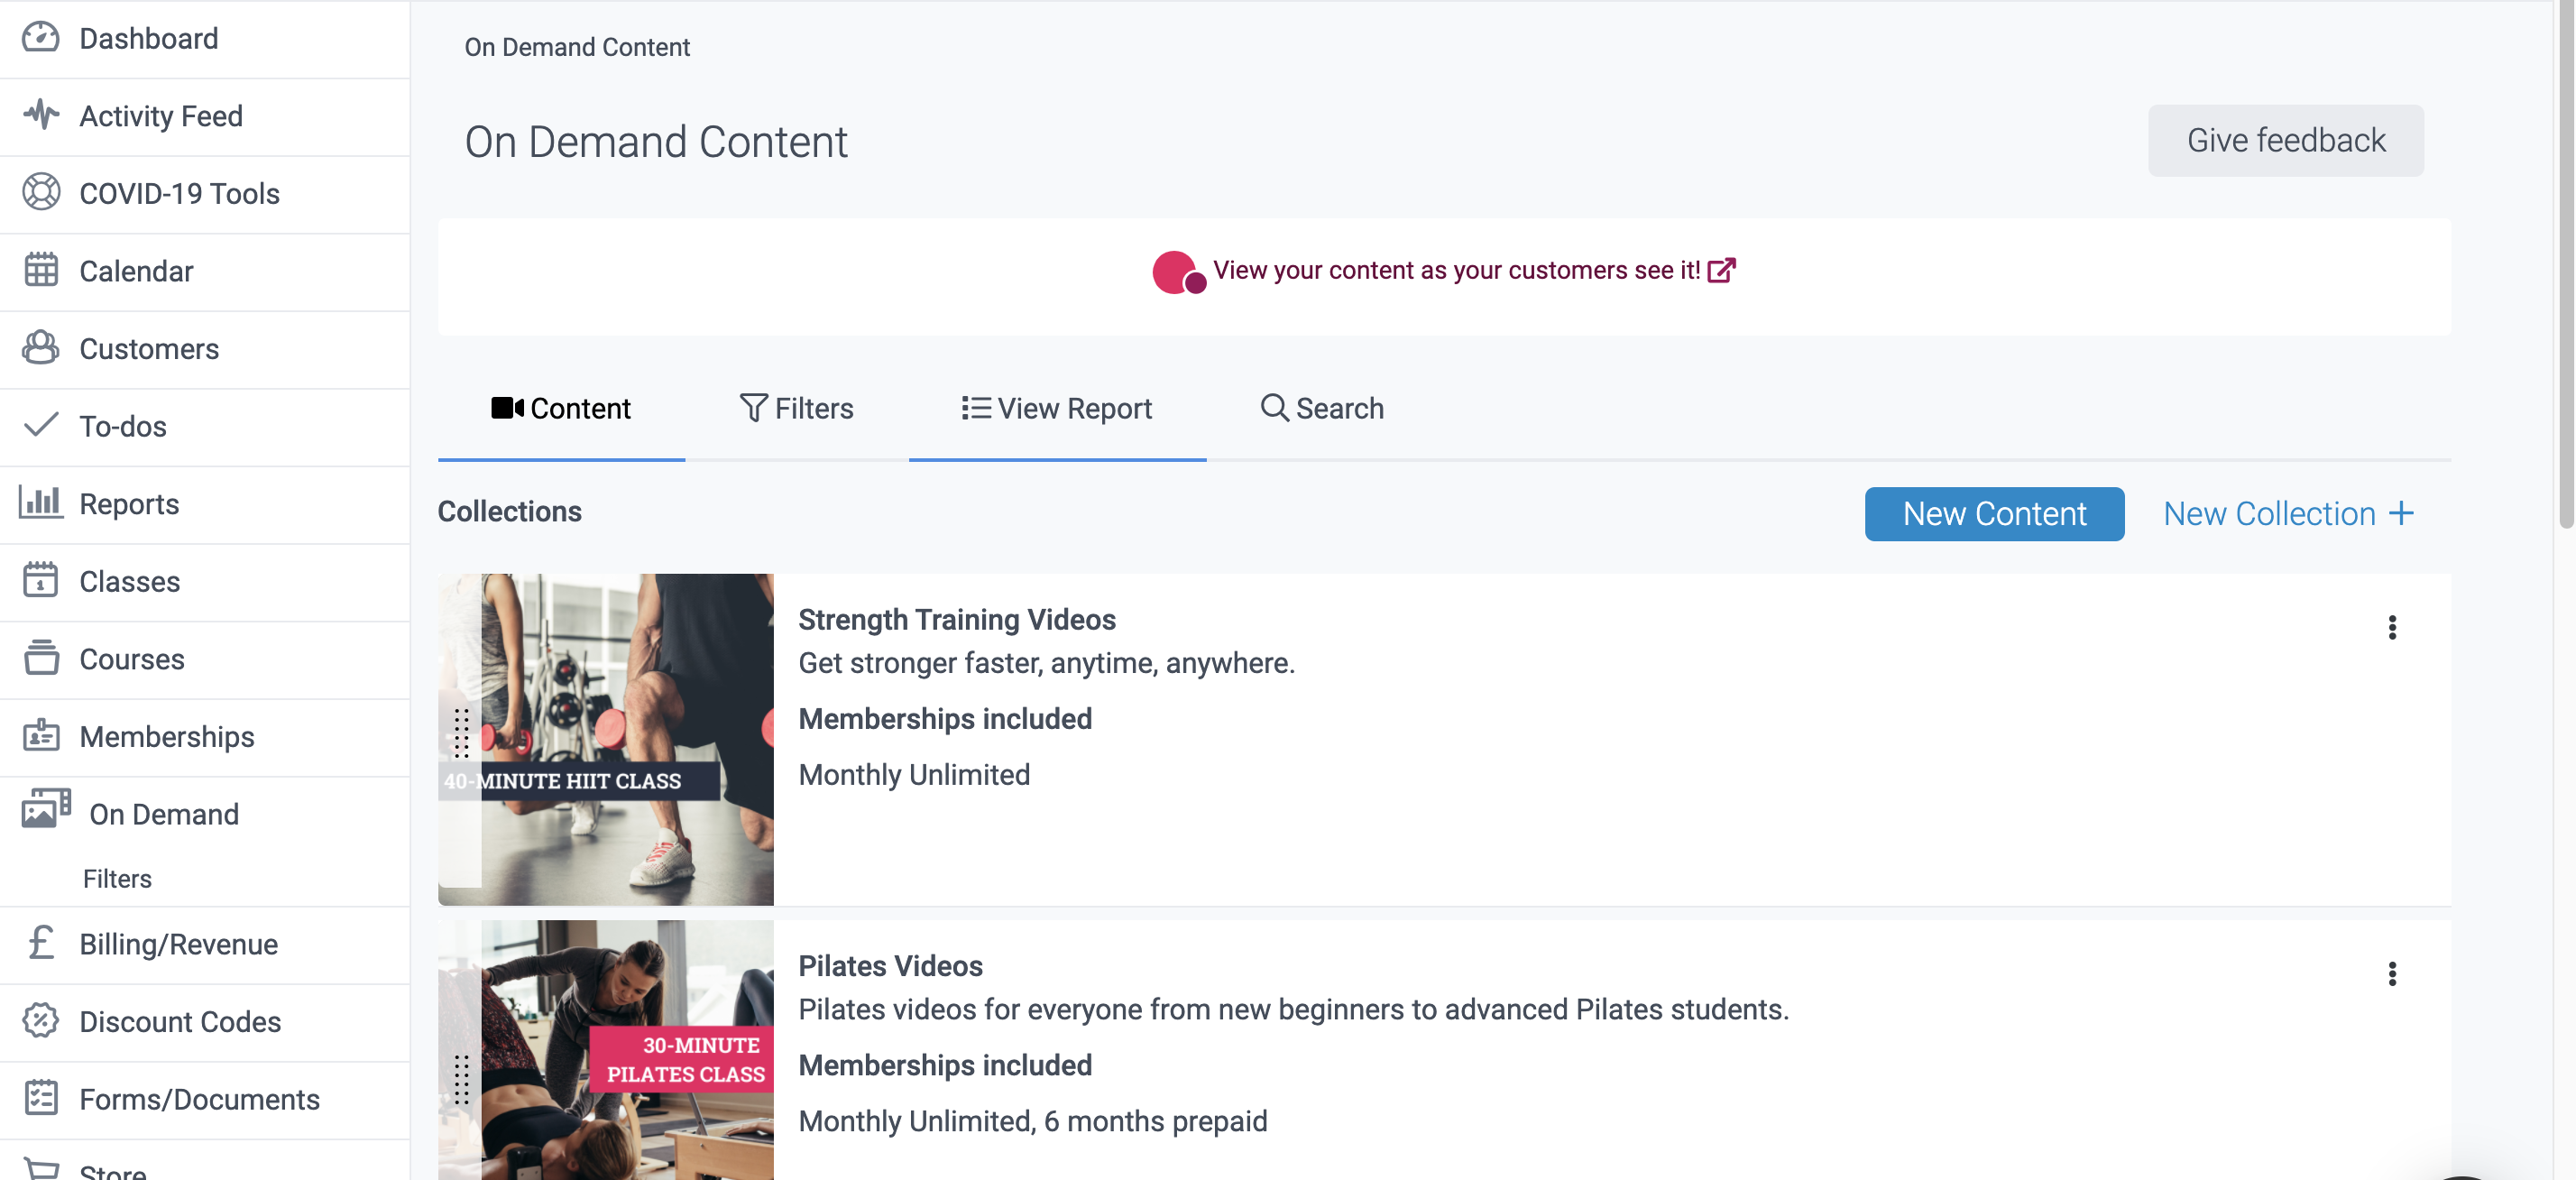Click the New Content button
2576x1180 pixels.
click(x=1993, y=514)
